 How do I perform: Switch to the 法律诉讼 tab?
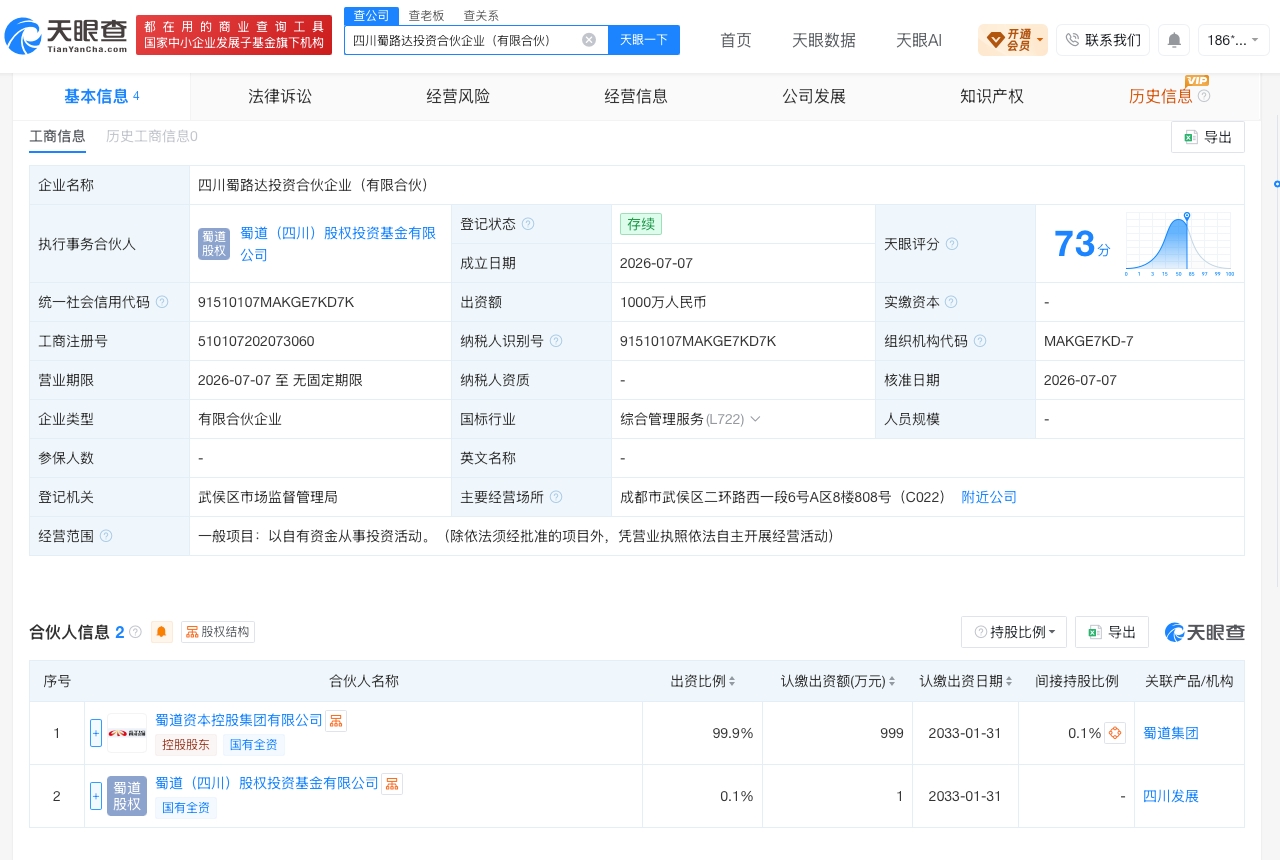(280, 96)
